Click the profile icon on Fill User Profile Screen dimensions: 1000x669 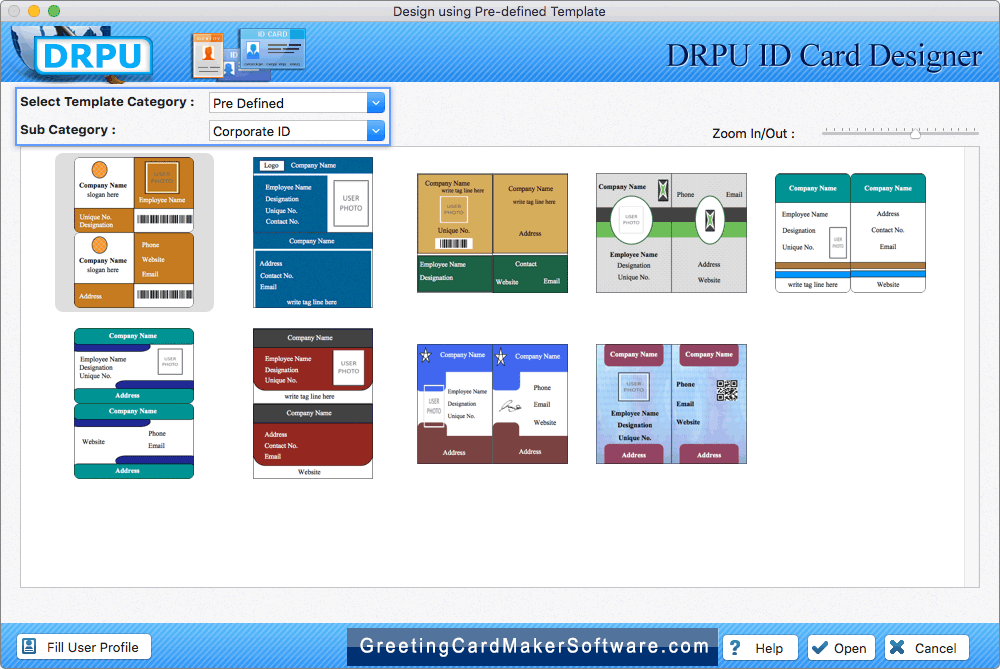point(29,647)
